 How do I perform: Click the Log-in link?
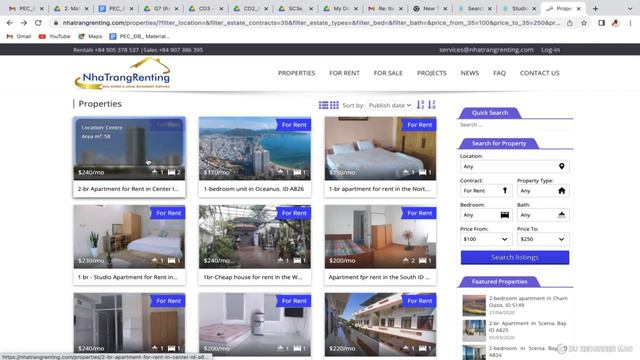pyautogui.click(x=550, y=50)
